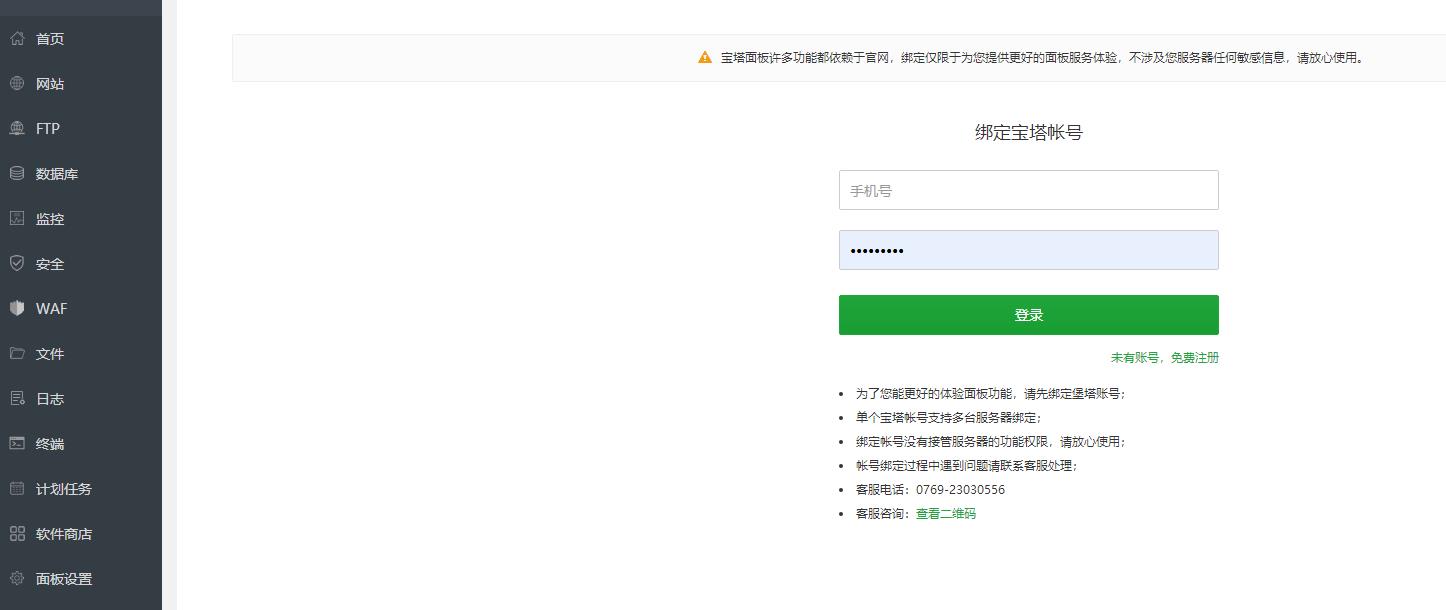Click the calendar icon beside 计划任务
Image resolution: width=1446 pixels, height=610 pixels.
point(17,489)
